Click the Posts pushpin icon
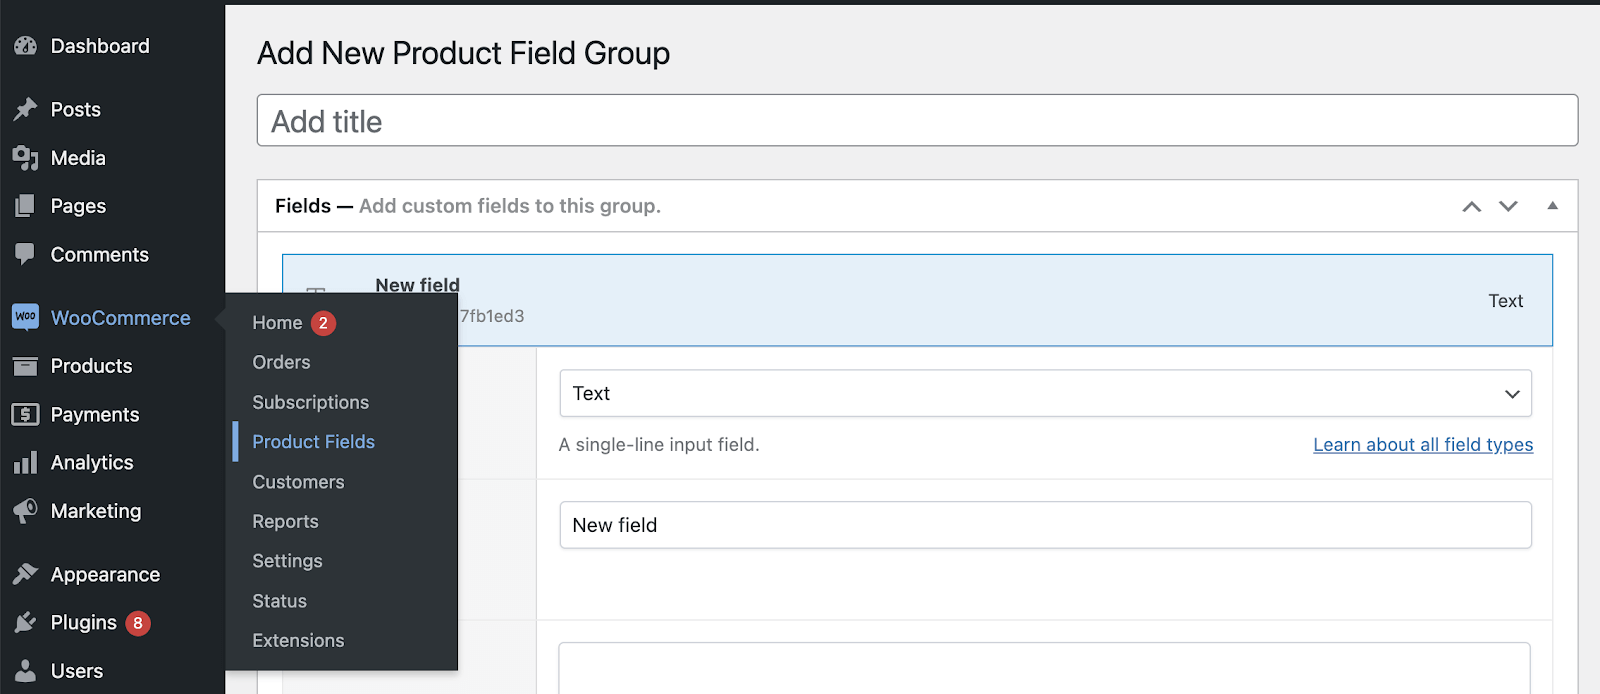This screenshot has width=1600, height=694. (x=25, y=109)
